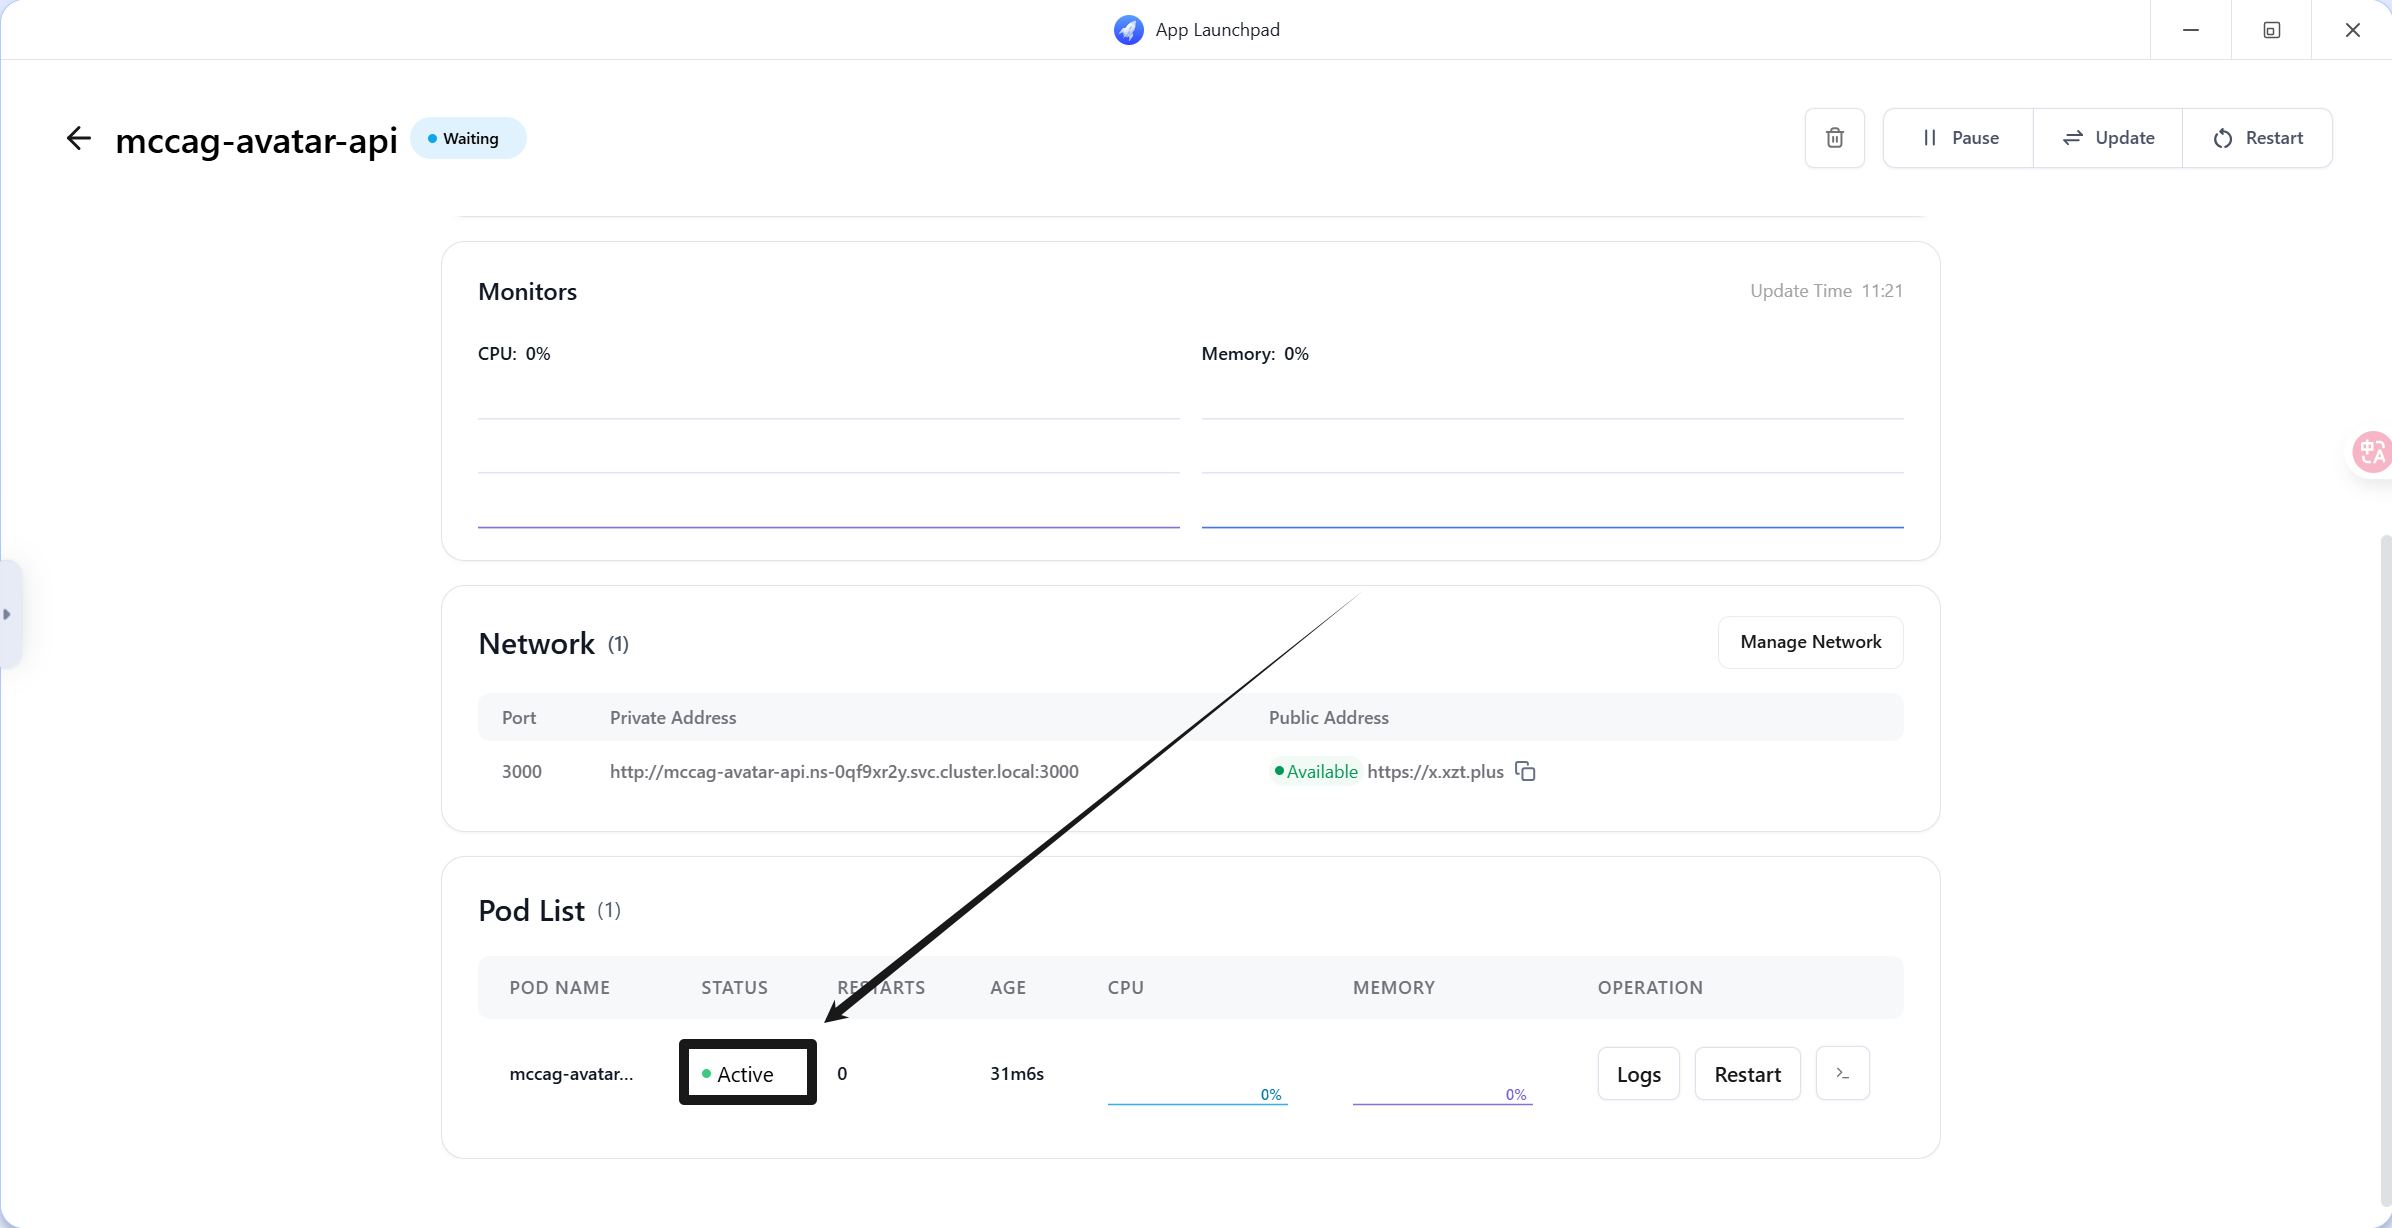2392x1228 pixels.
Task: Restart the pod in operation column
Action: click(1747, 1074)
